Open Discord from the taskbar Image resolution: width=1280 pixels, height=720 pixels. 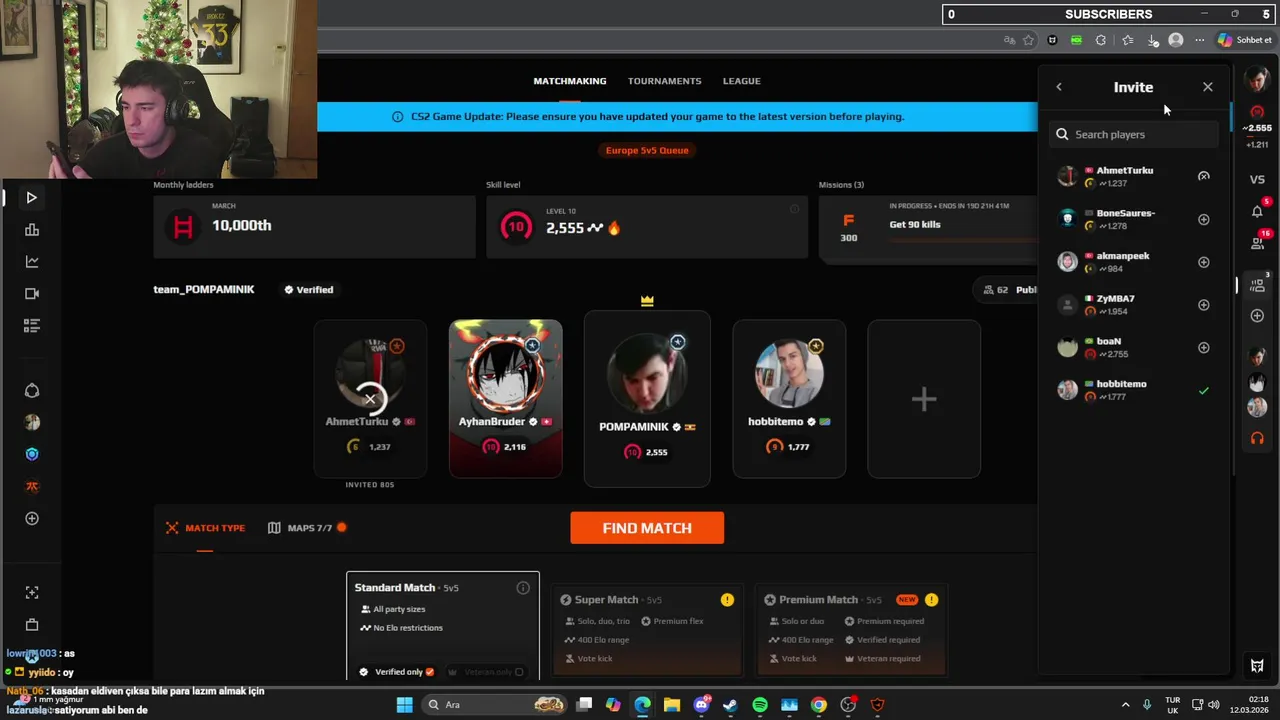click(x=701, y=705)
